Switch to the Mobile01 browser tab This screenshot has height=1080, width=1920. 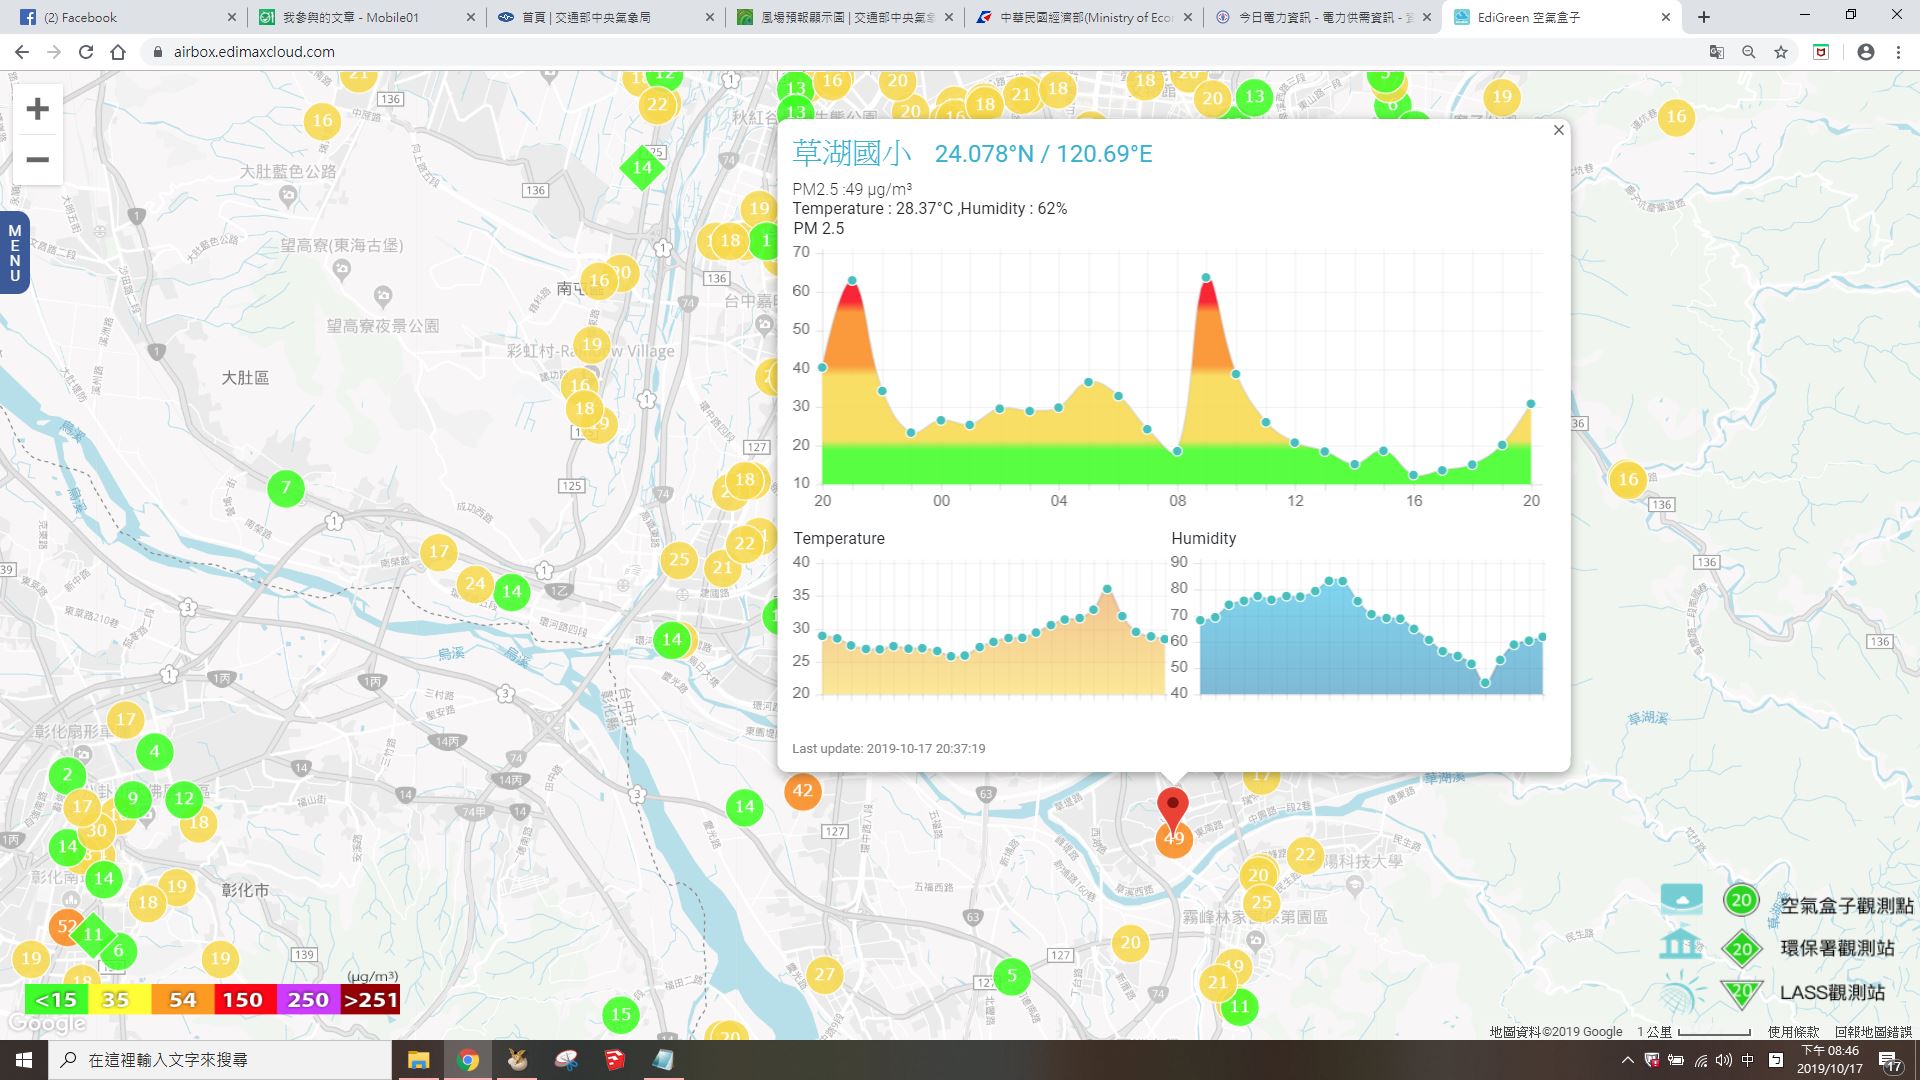click(365, 17)
